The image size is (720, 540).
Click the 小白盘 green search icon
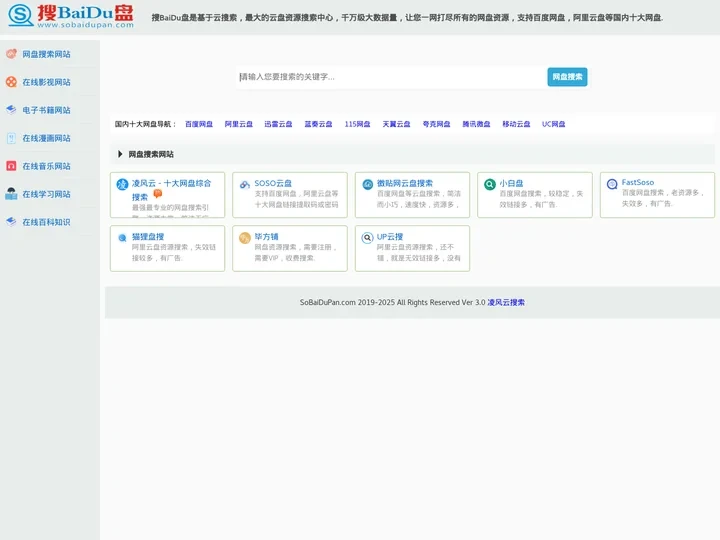click(490, 184)
